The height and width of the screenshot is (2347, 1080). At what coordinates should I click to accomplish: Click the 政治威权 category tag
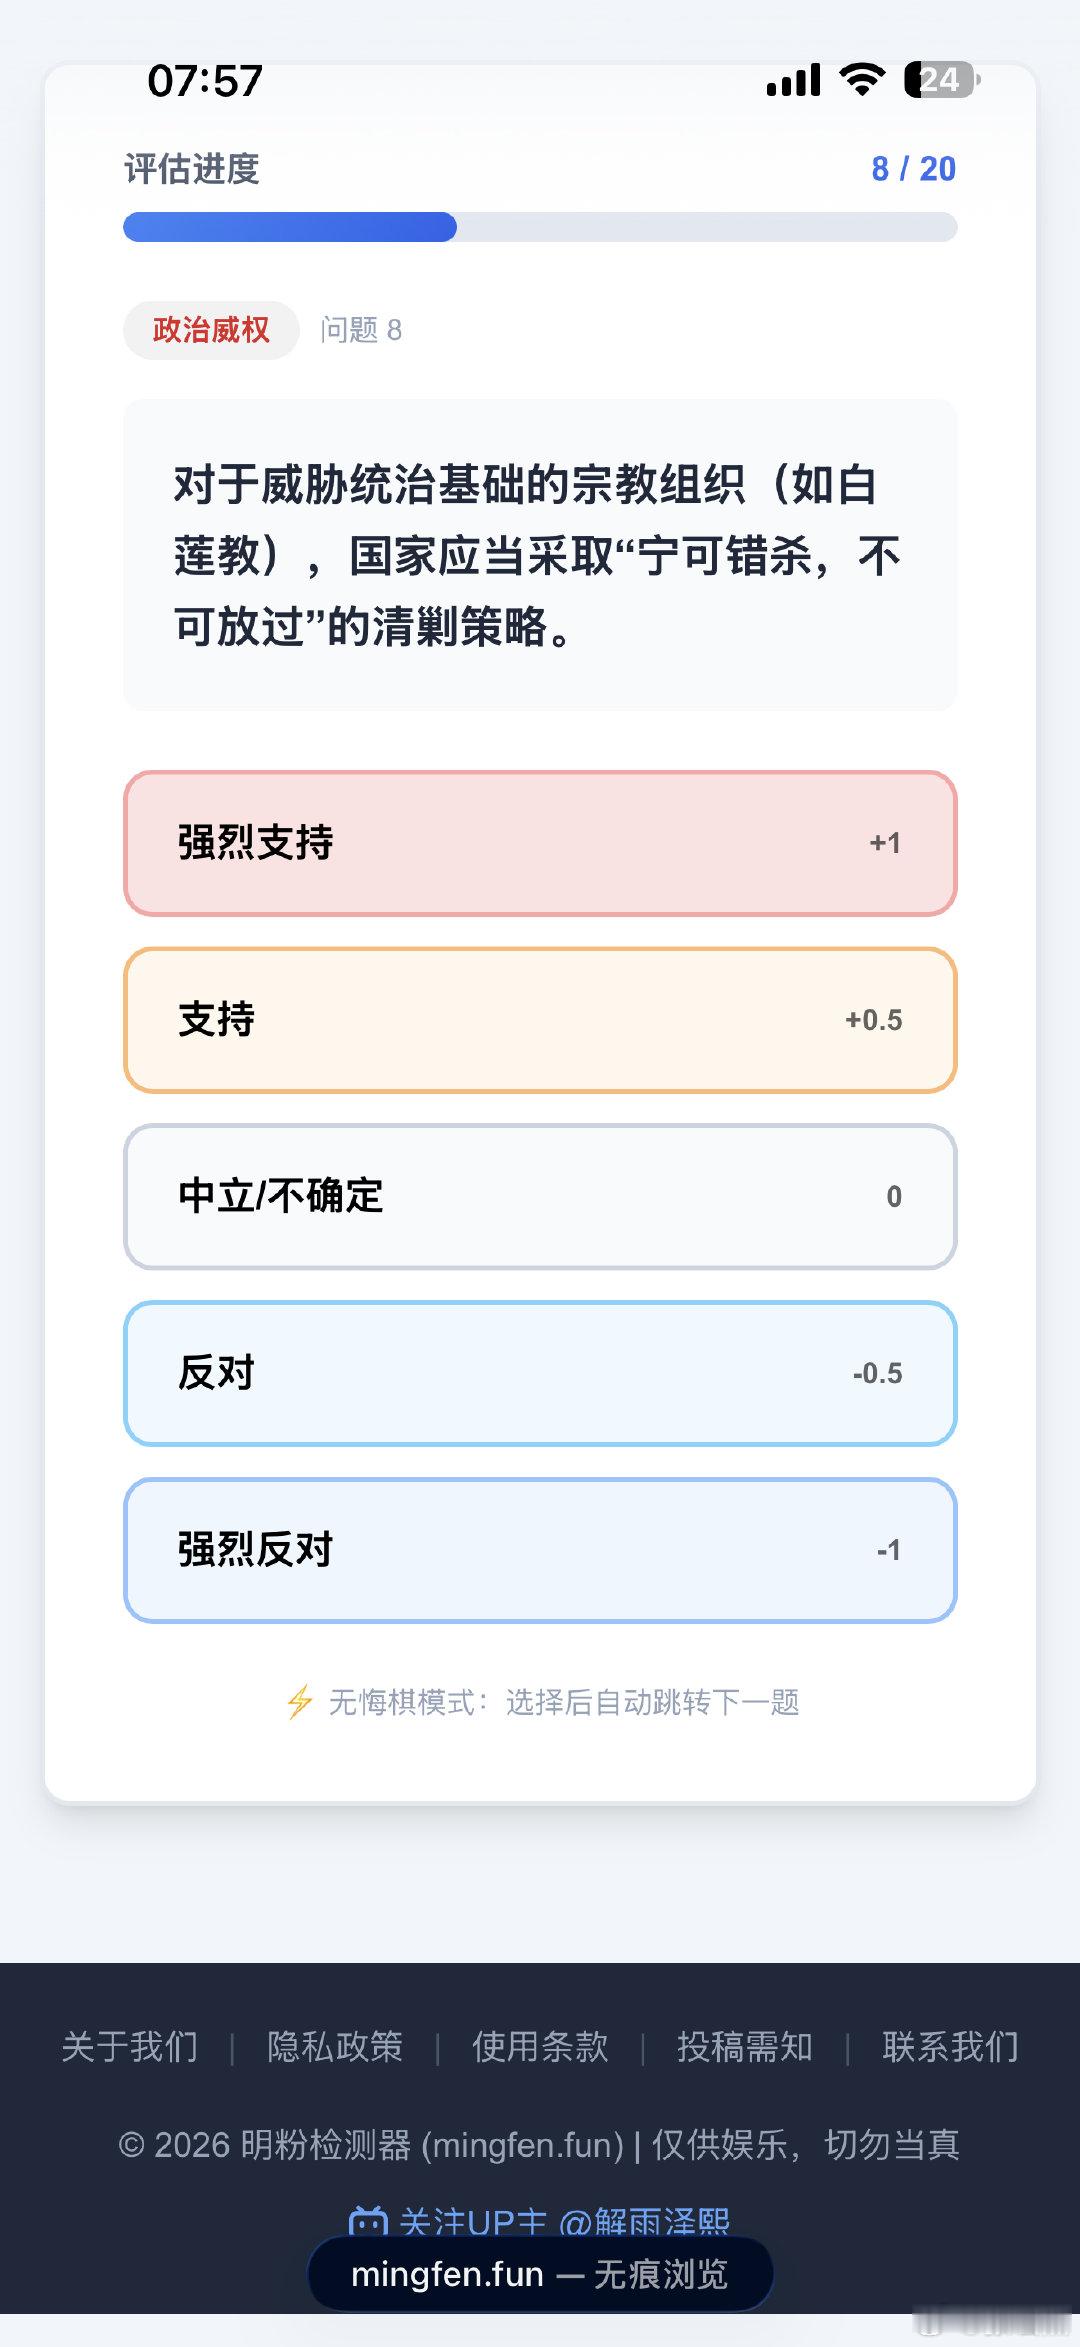click(x=211, y=330)
